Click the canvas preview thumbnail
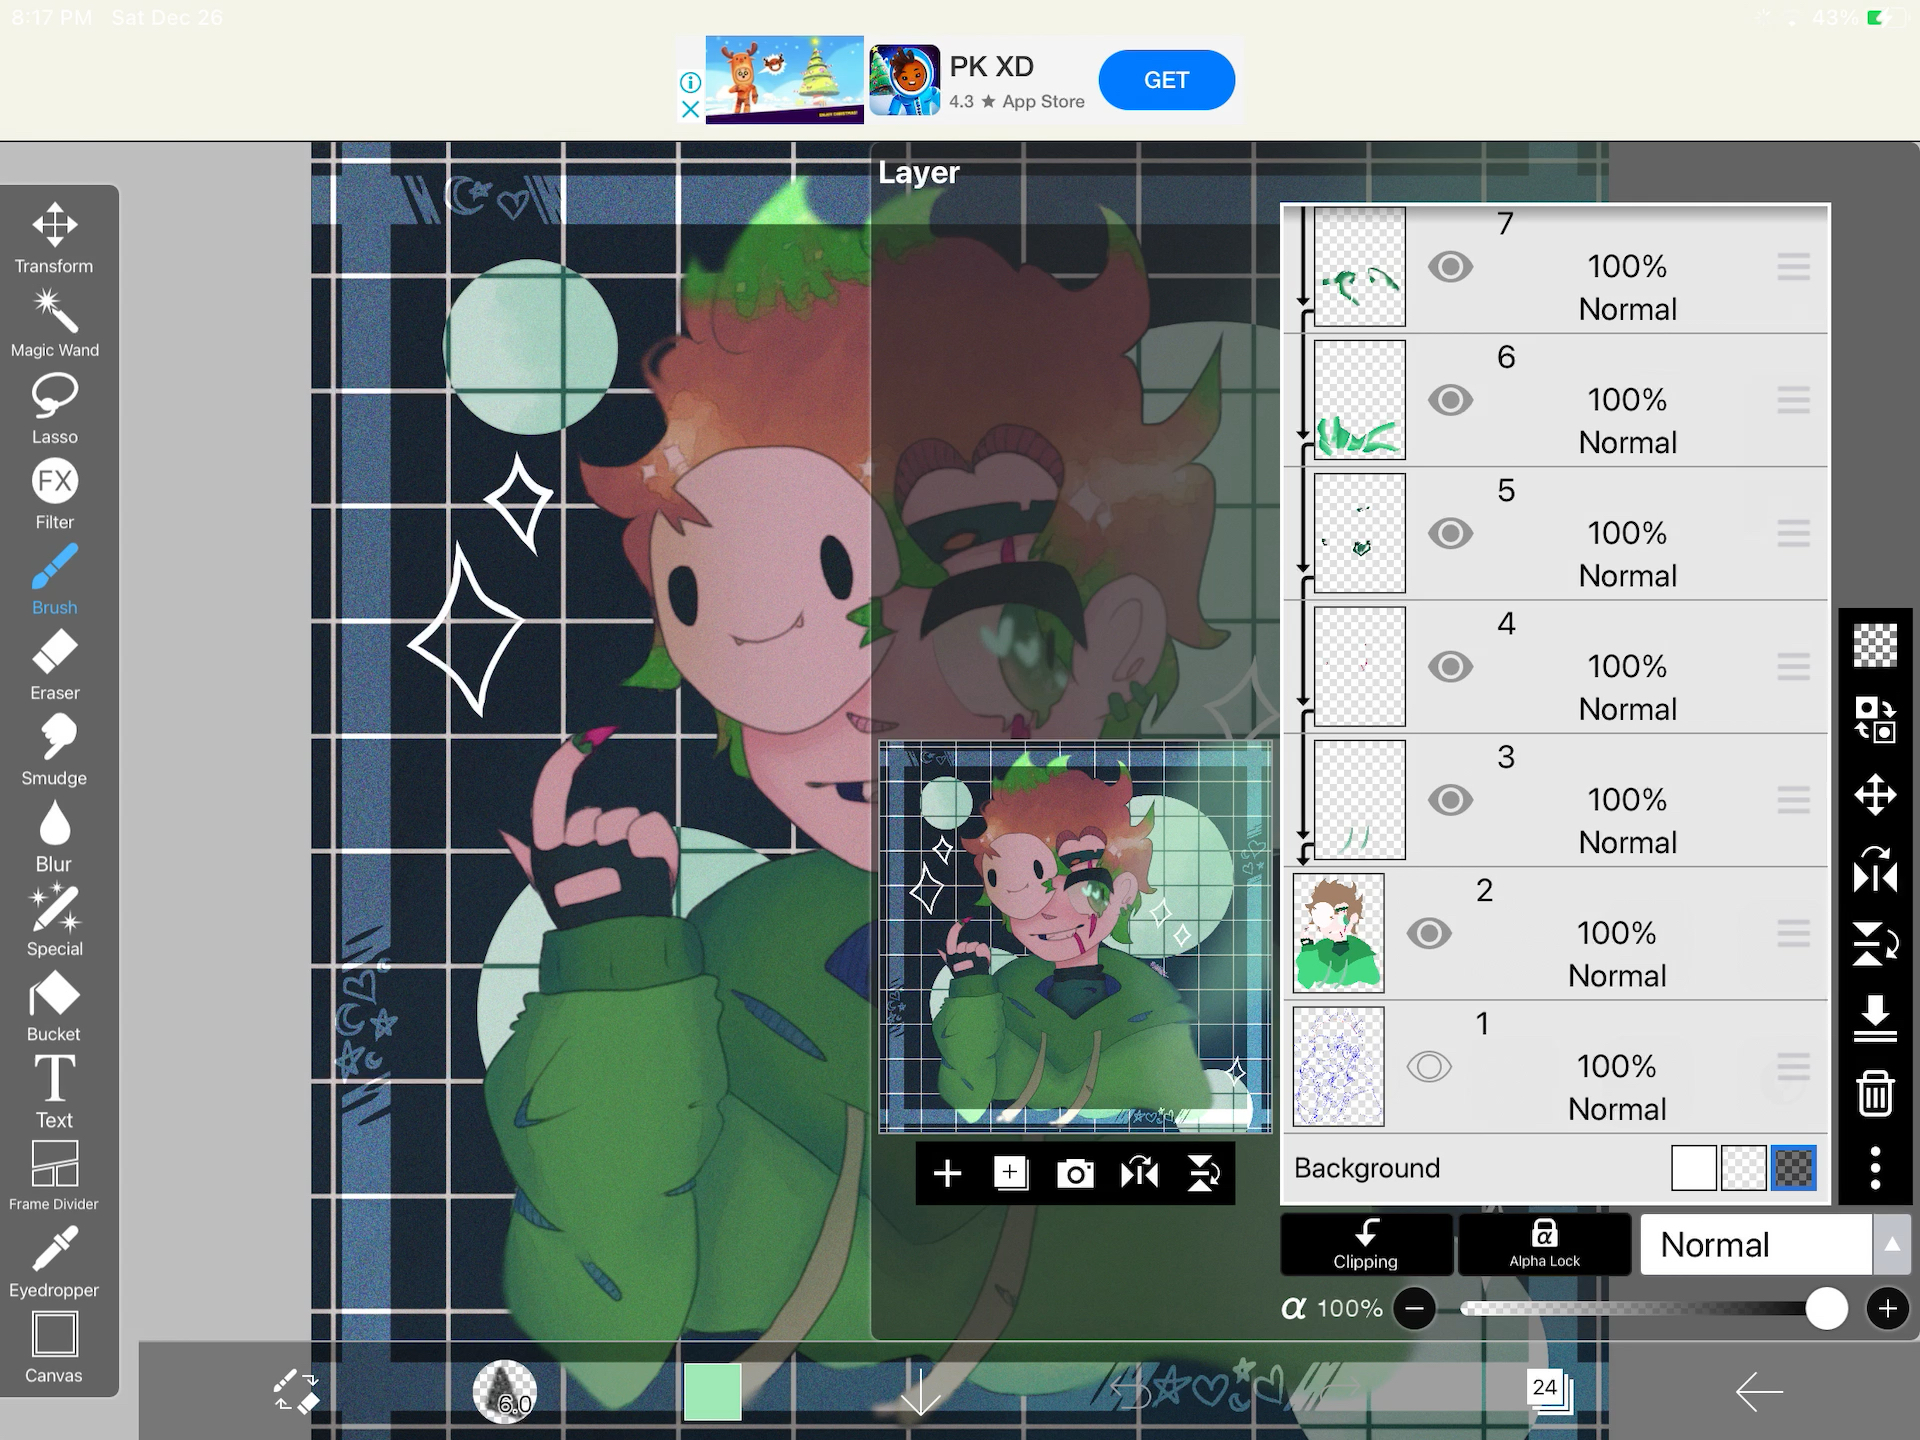 pos(1076,937)
